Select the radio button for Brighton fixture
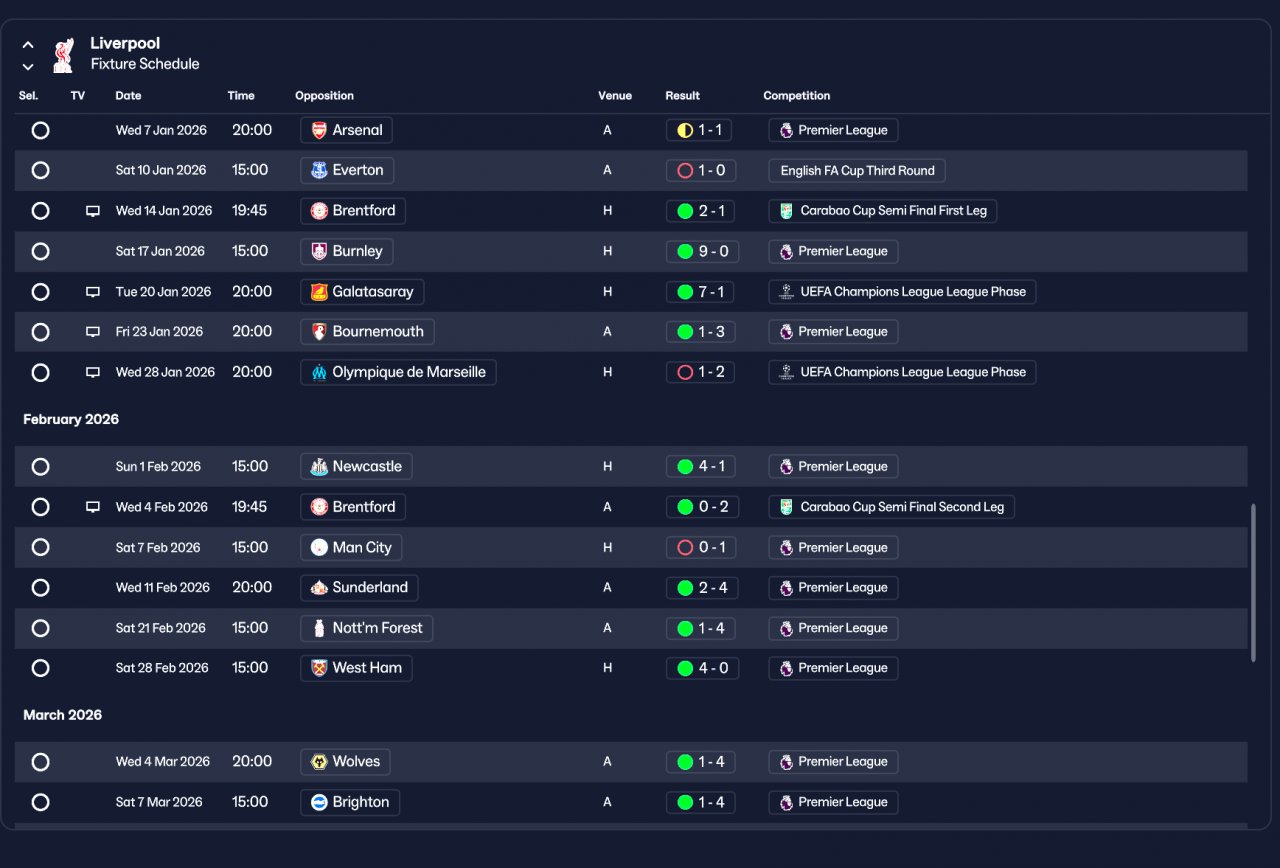This screenshot has height=868, width=1280. [x=40, y=802]
